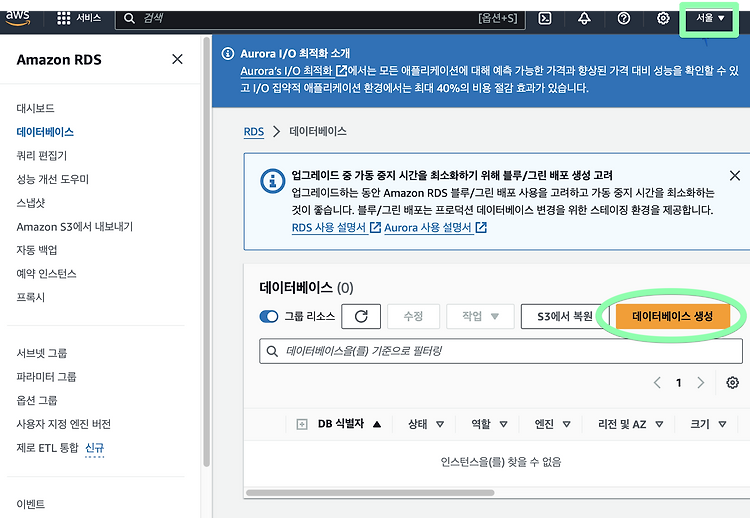Screen dimensions: 750x518
Task: Open the 서비스 grid menu icon
Action: click(64, 19)
